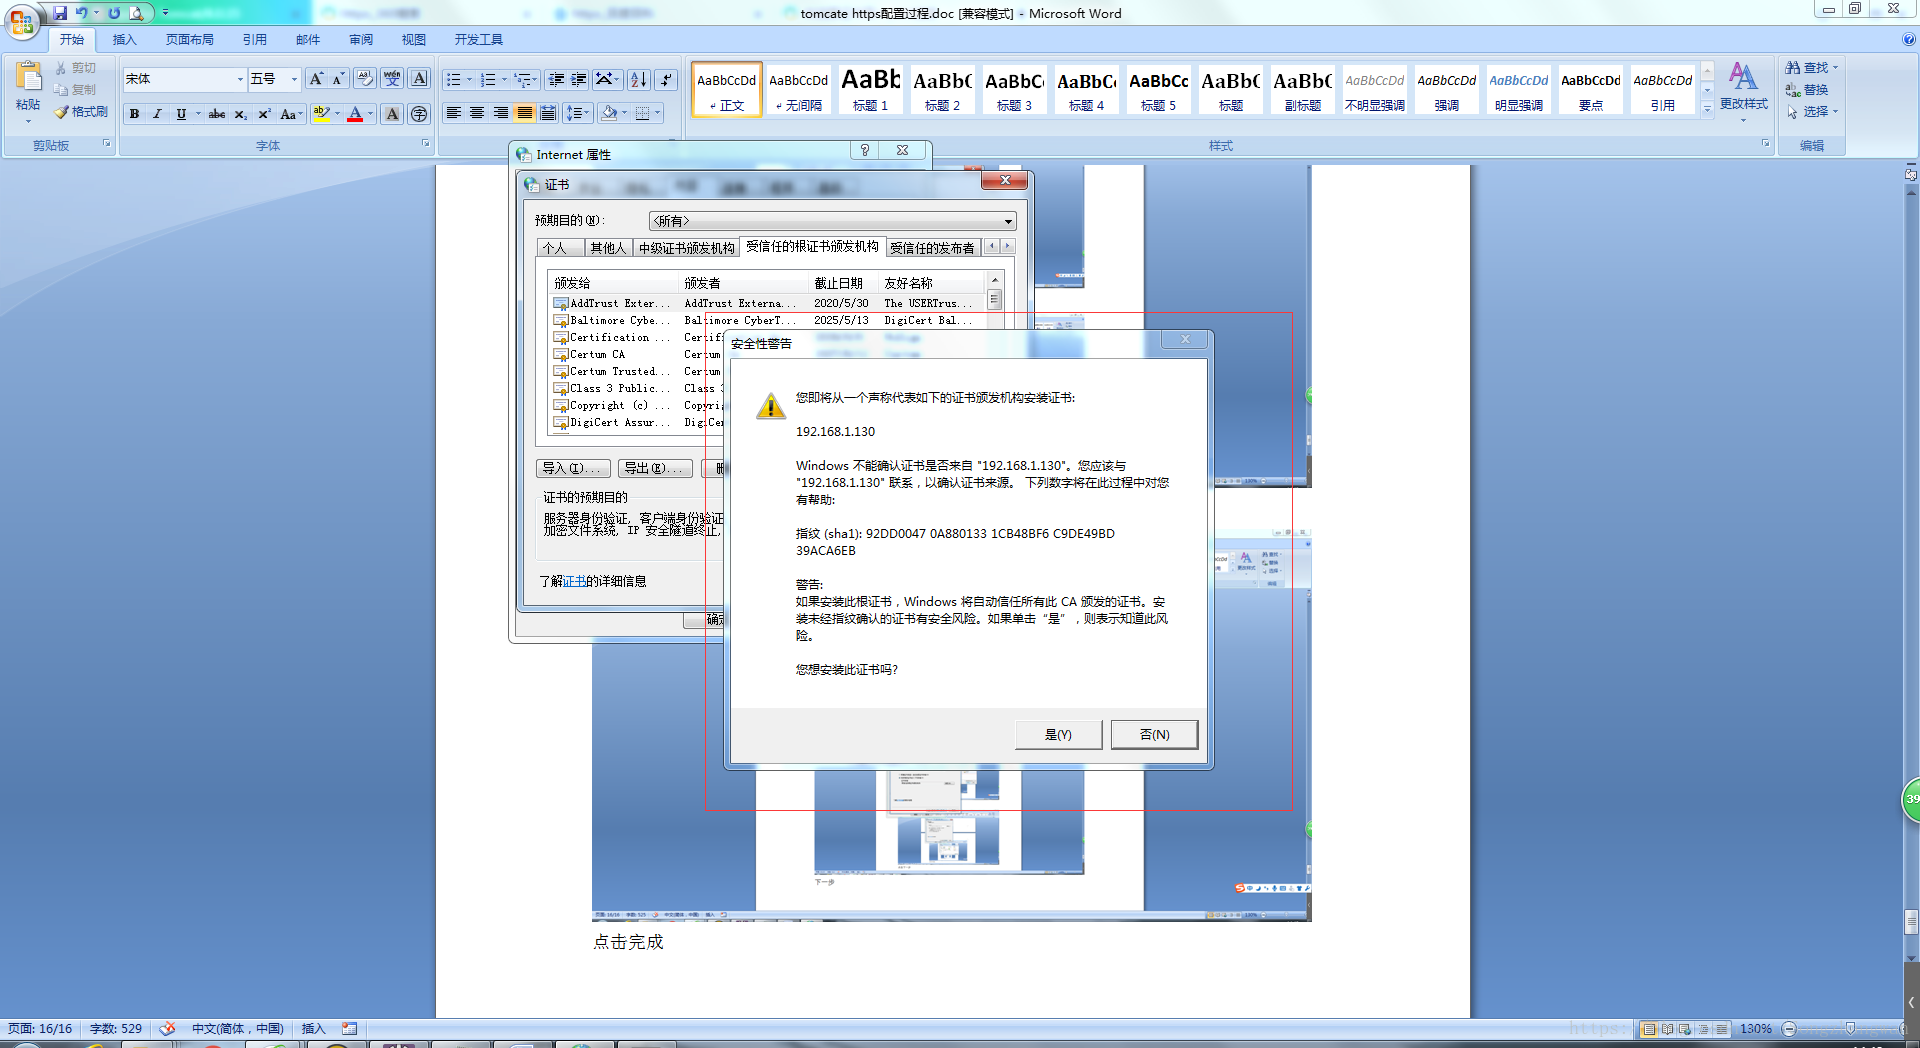Open the 选择 (Select) dropdown
The width and height of the screenshot is (1920, 1048).
(x=1812, y=112)
